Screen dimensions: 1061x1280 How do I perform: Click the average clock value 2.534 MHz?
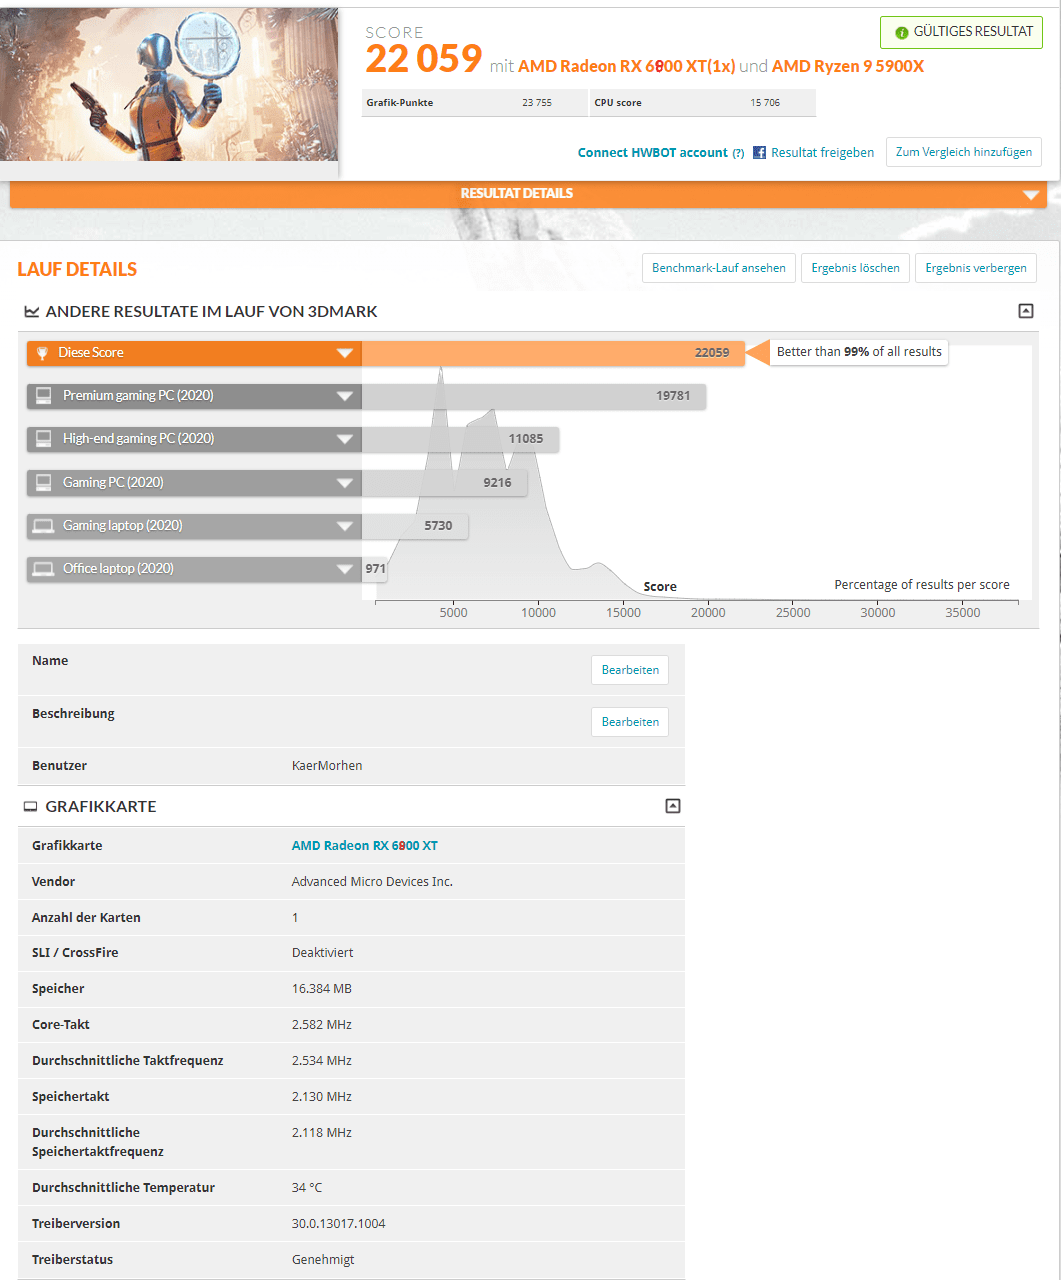pos(322,1061)
